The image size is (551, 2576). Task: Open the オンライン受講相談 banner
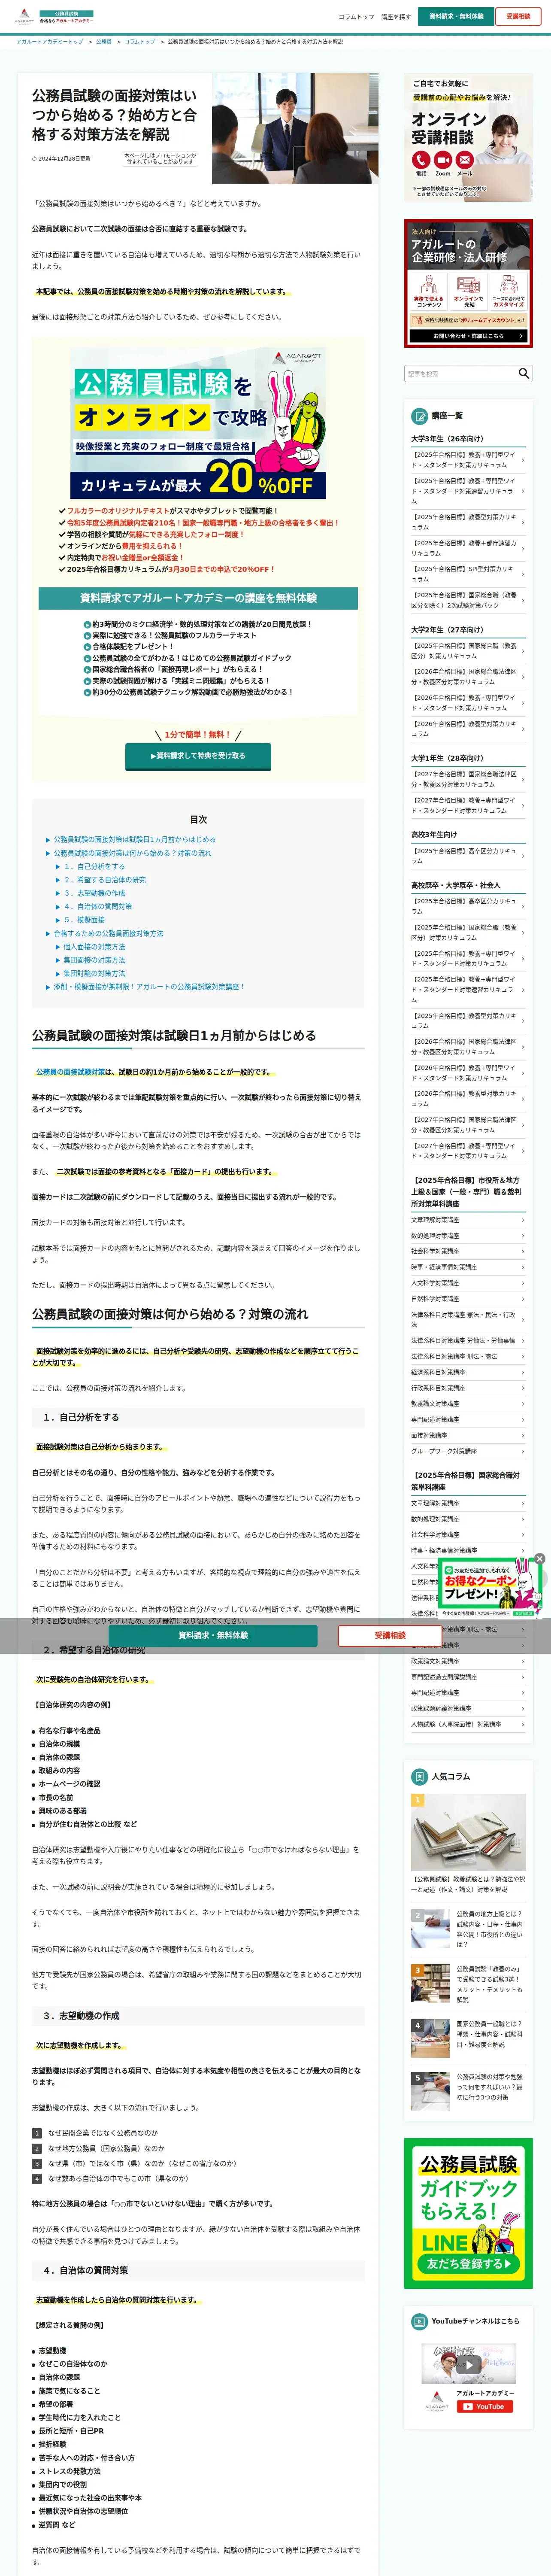(x=468, y=138)
